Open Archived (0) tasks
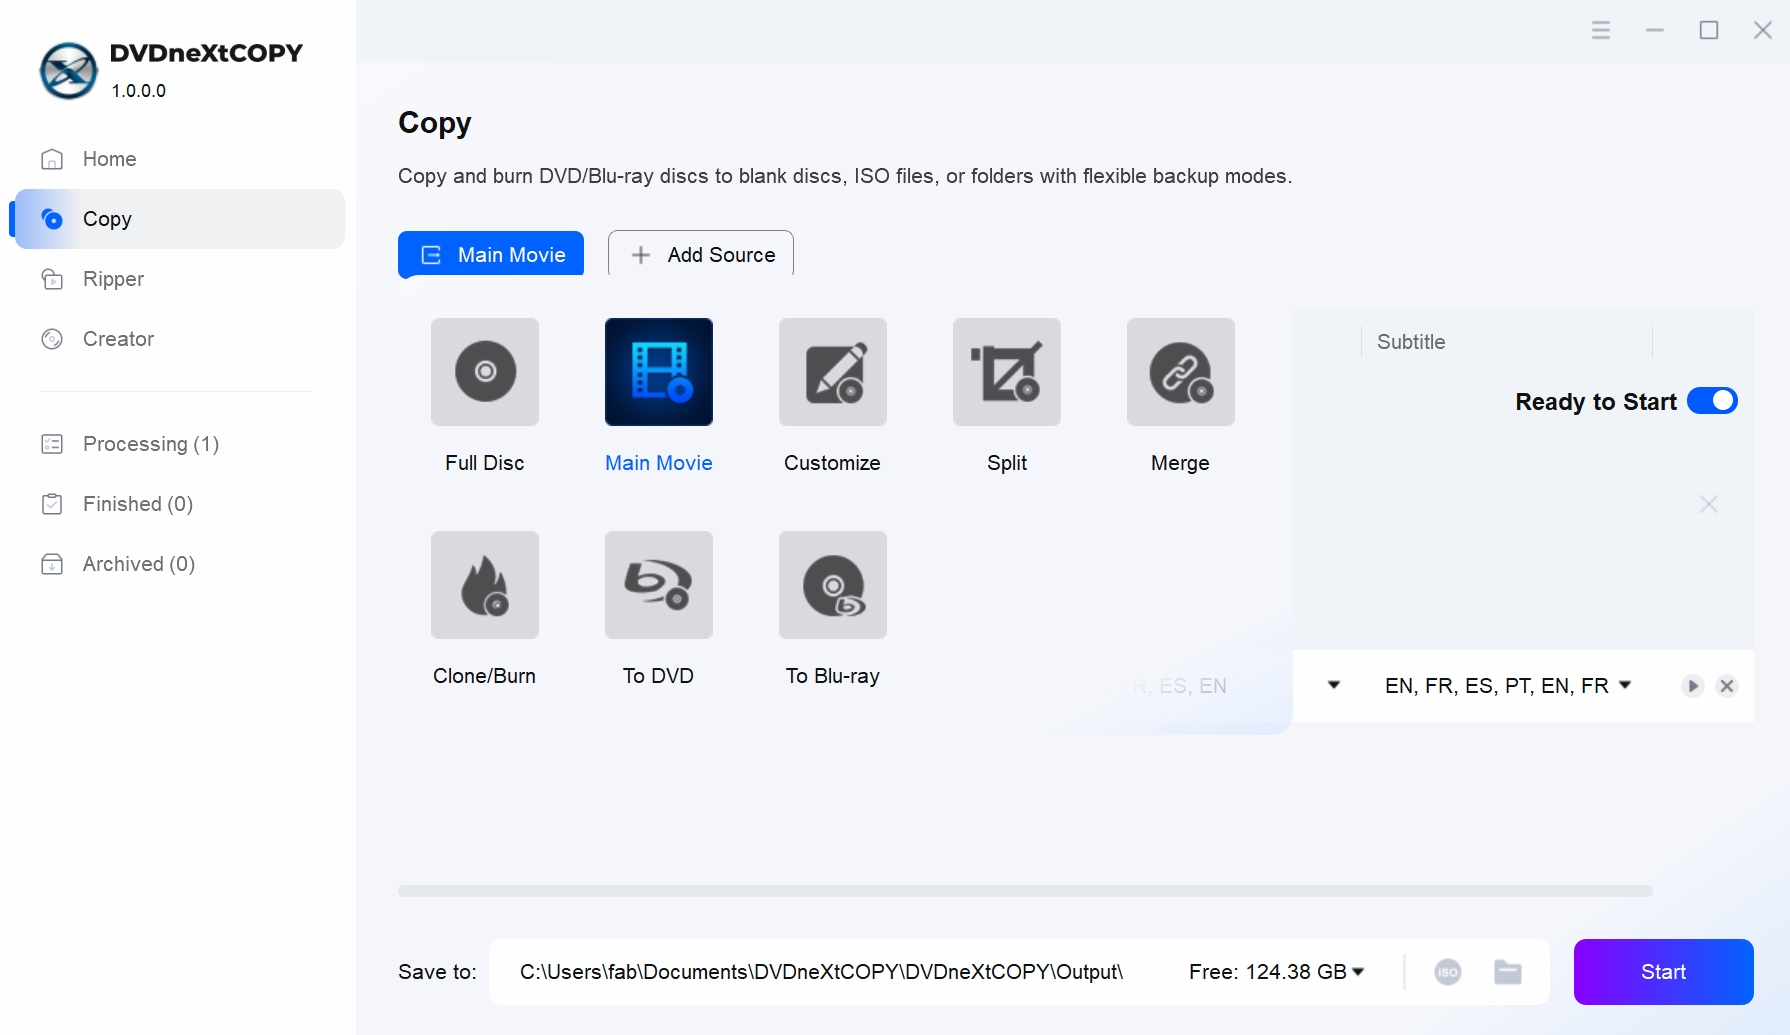 tap(180, 564)
